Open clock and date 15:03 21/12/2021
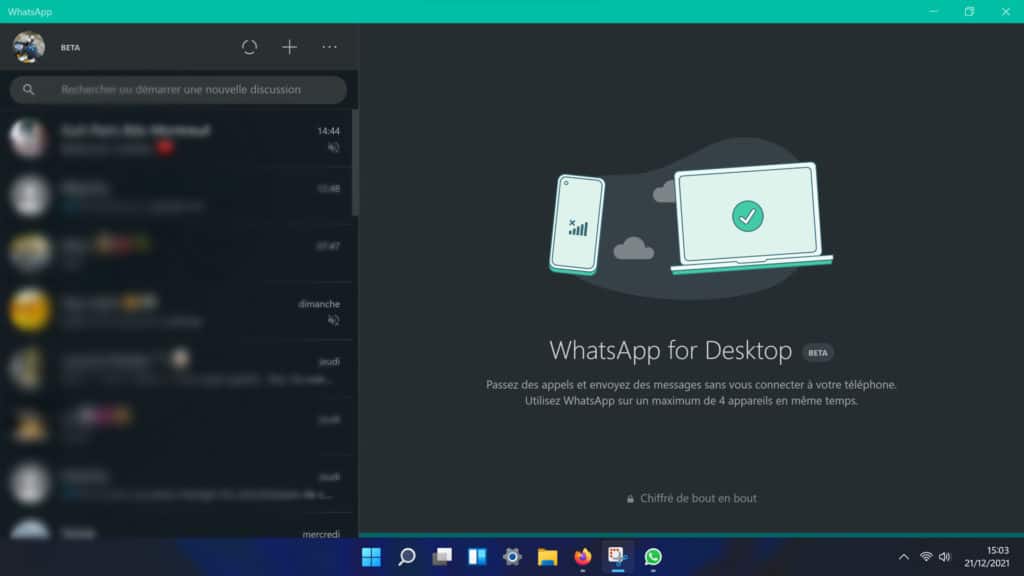1024x576 pixels. point(987,557)
